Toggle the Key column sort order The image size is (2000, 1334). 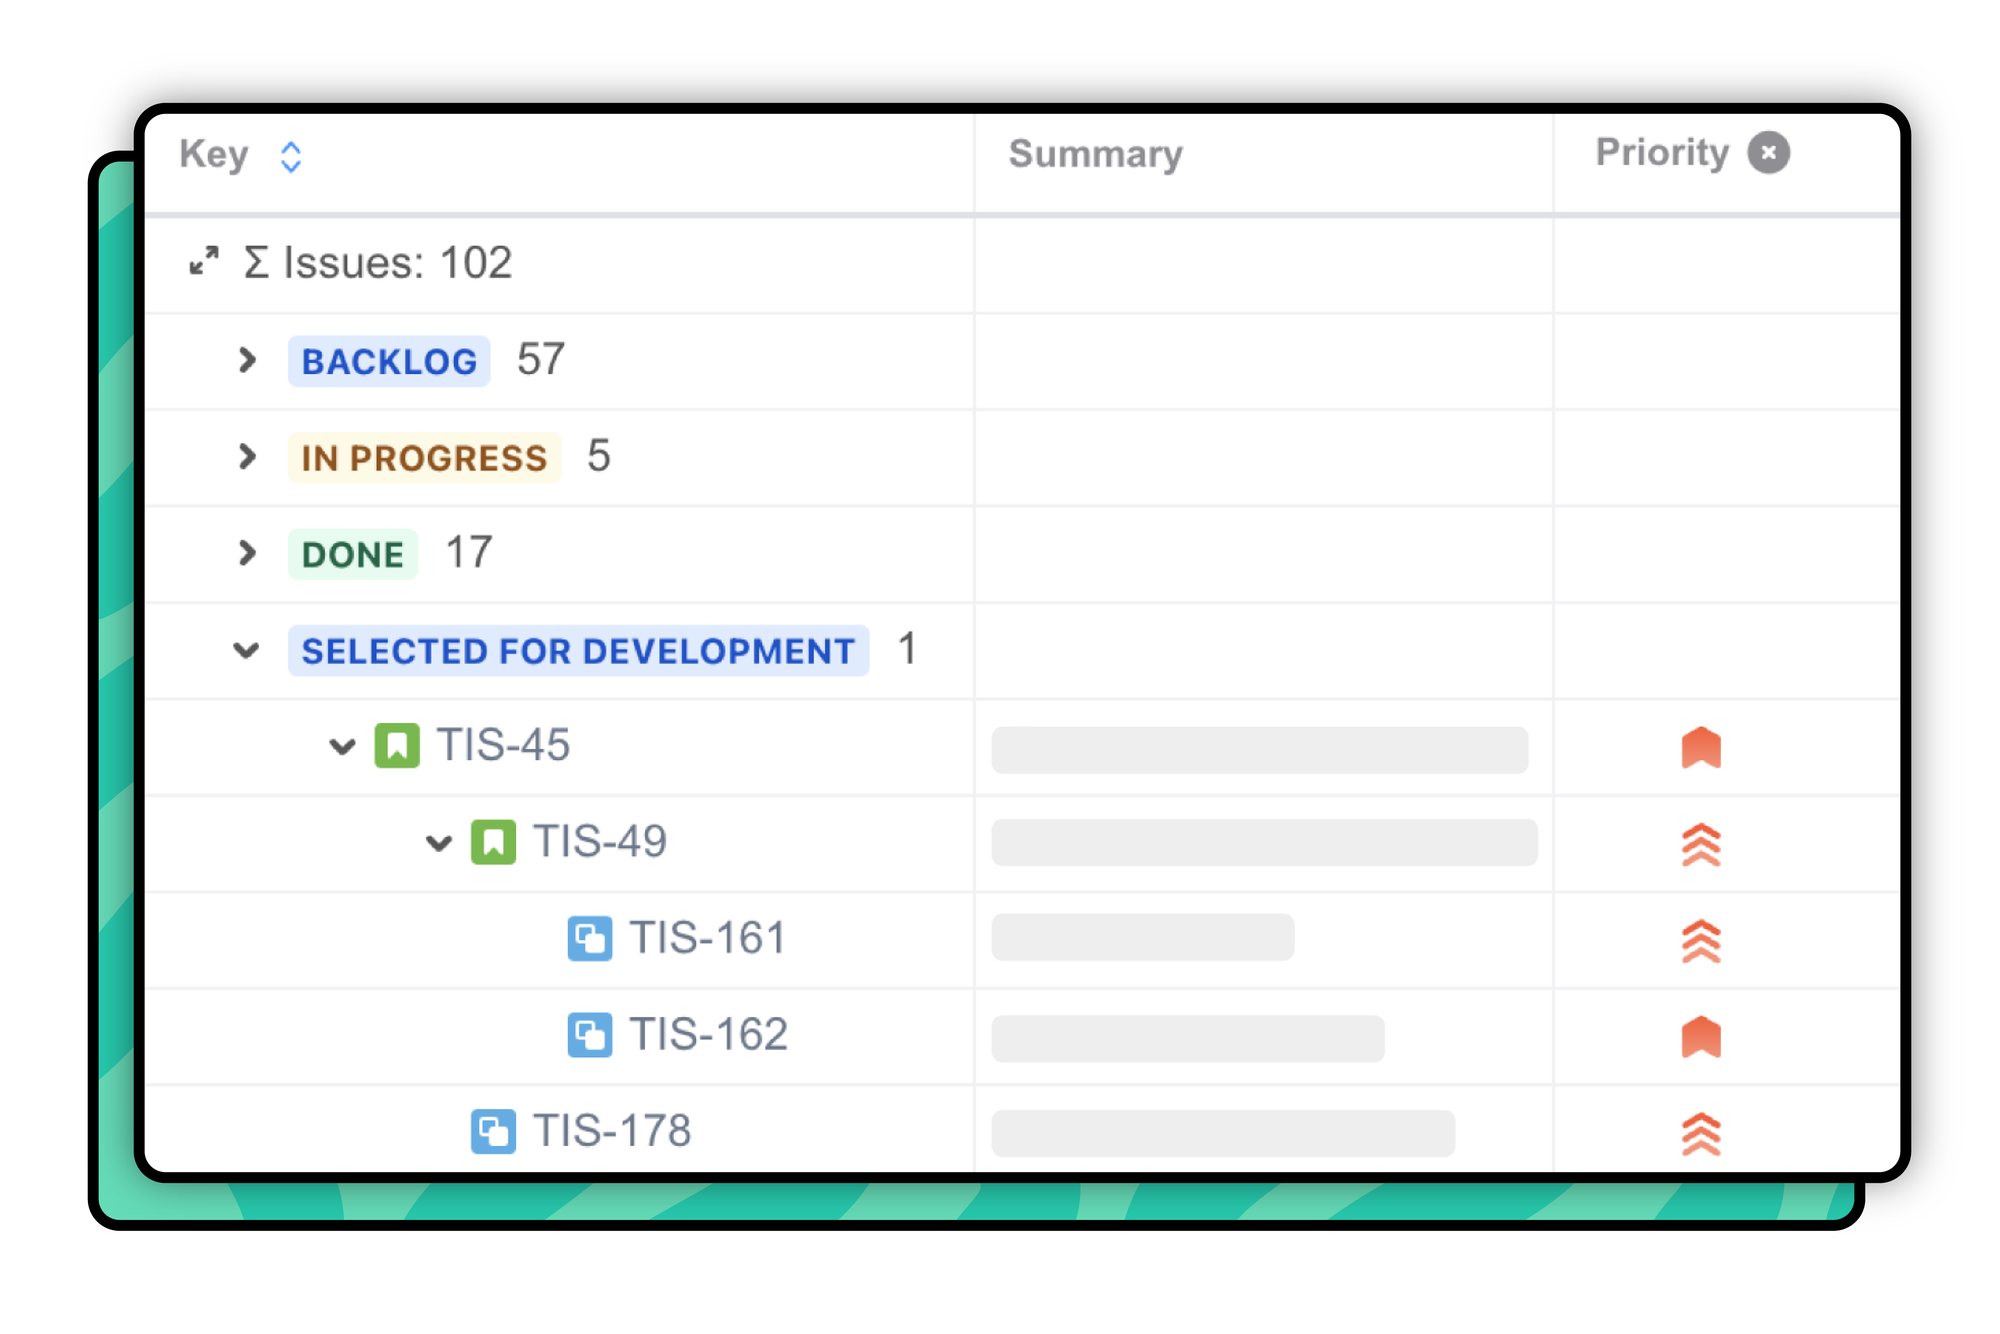point(292,153)
